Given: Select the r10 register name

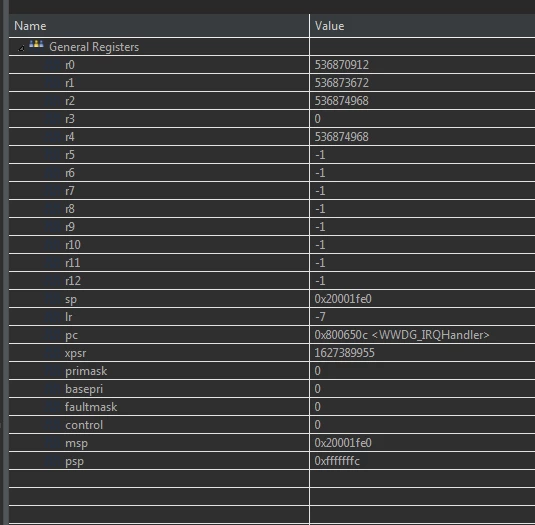Looking at the screenshot, I should click(73, 245).
